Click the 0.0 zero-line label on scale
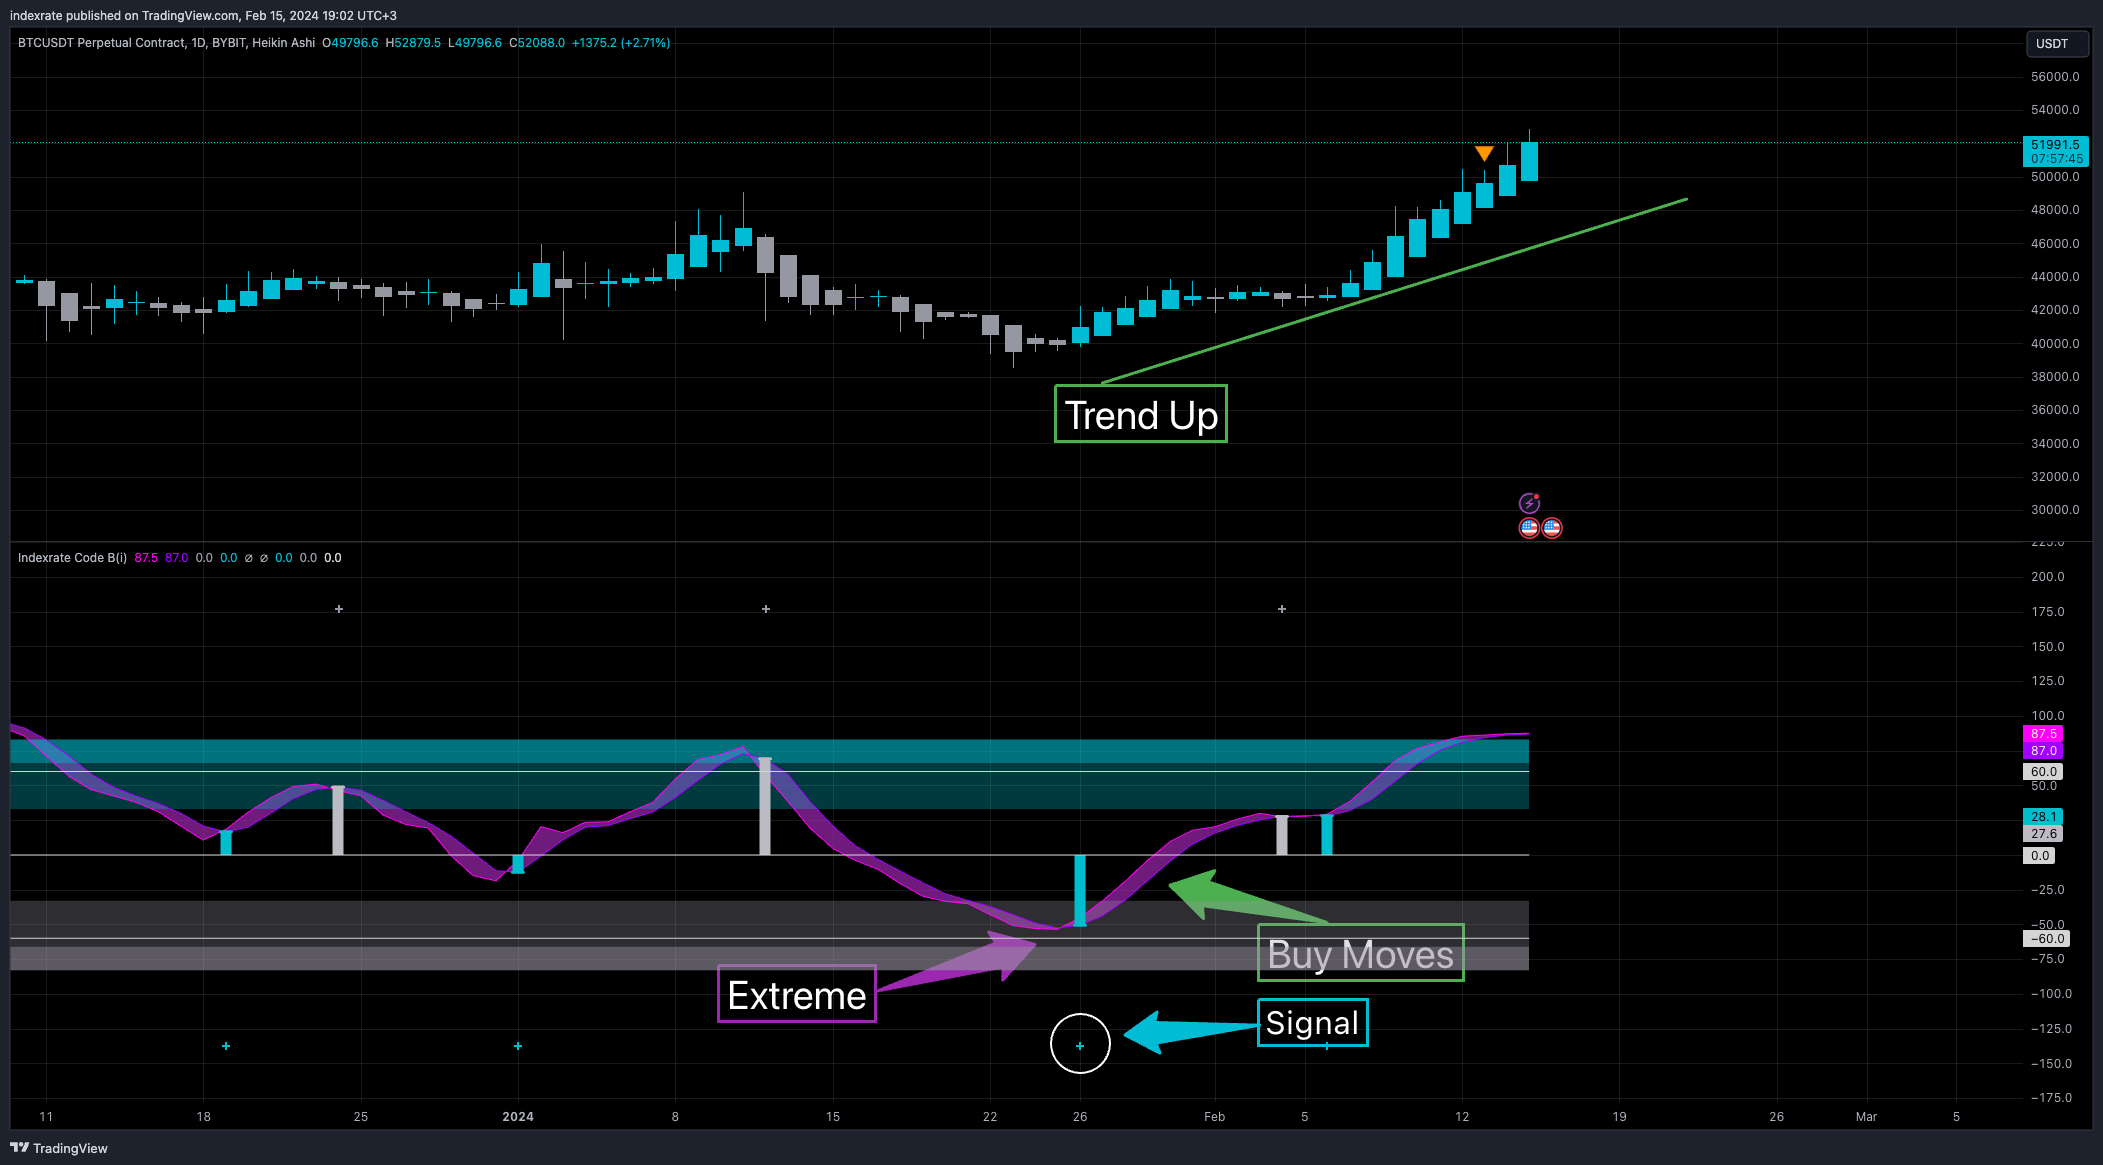The image size is (2103, 1165). 2040,856
